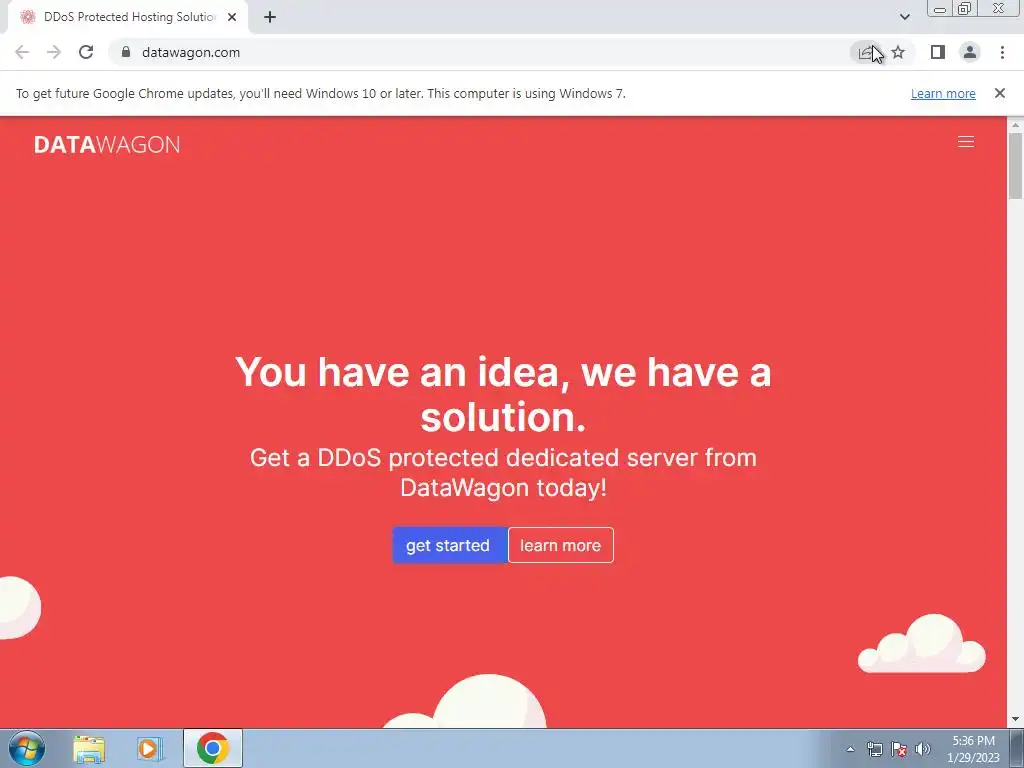Close the DDoS Protected Hosting tab
Screen dimensions: 1024x768
[232, 17]
